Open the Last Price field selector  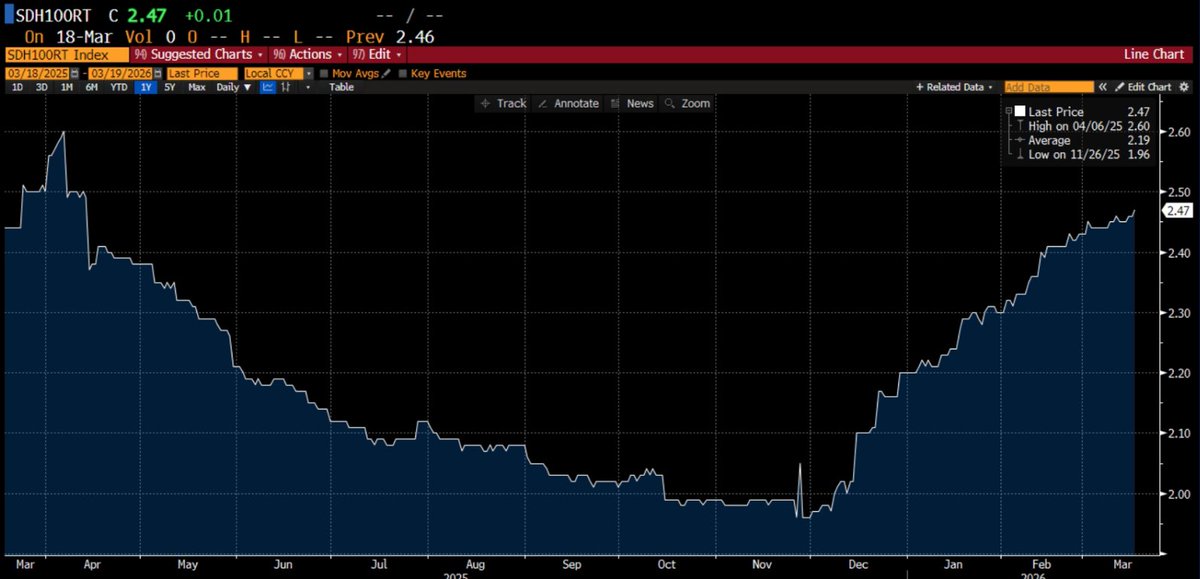pos(201,74)
